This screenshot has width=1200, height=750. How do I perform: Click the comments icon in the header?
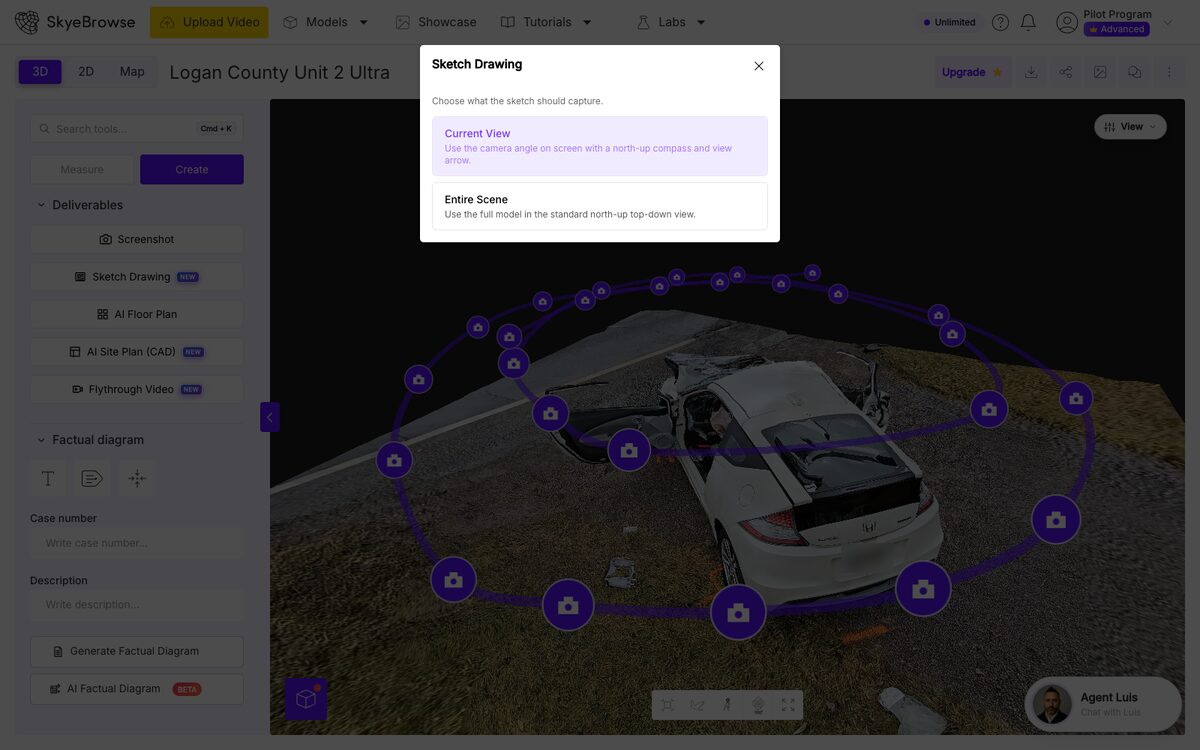[x=1134, y=72]
